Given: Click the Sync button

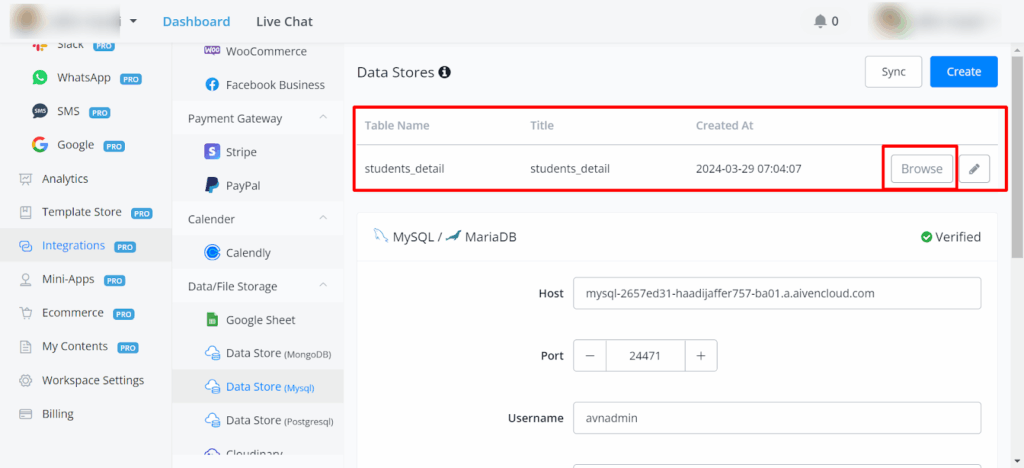Looking at the screenshot, I should click(x=893, y=72).
